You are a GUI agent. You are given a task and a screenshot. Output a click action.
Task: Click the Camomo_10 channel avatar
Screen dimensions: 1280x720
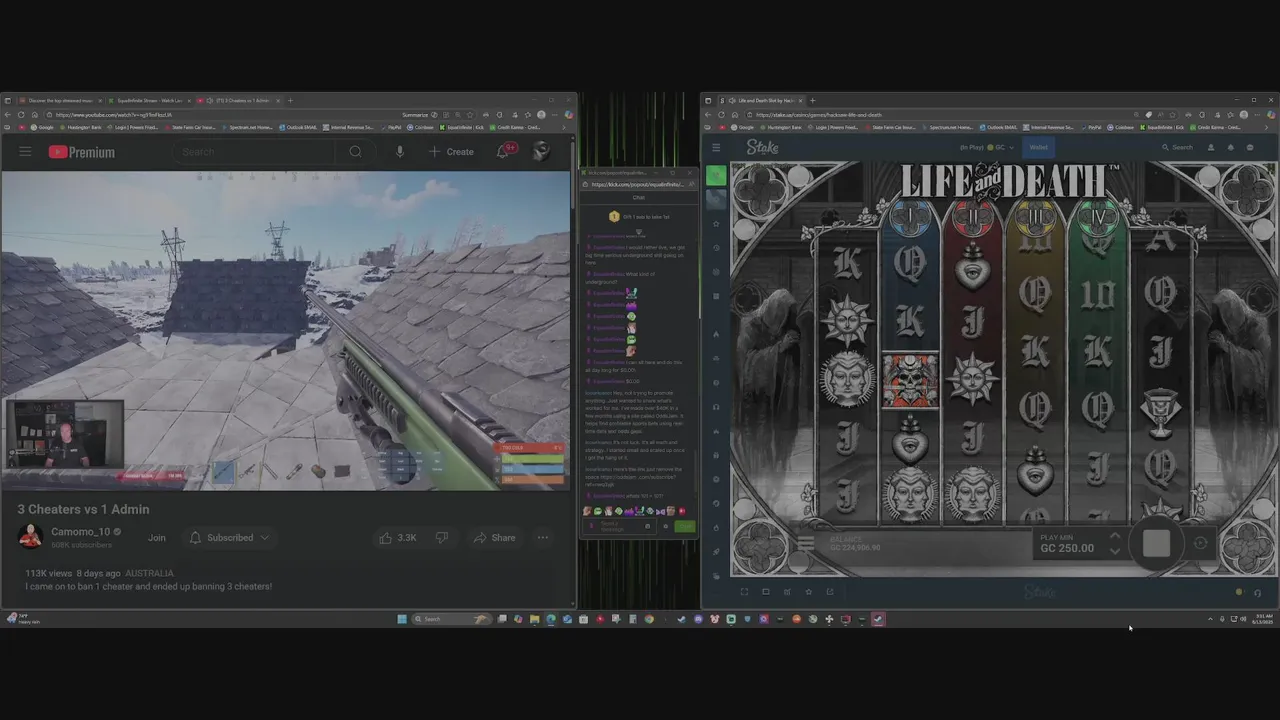(x=30, y=537)
